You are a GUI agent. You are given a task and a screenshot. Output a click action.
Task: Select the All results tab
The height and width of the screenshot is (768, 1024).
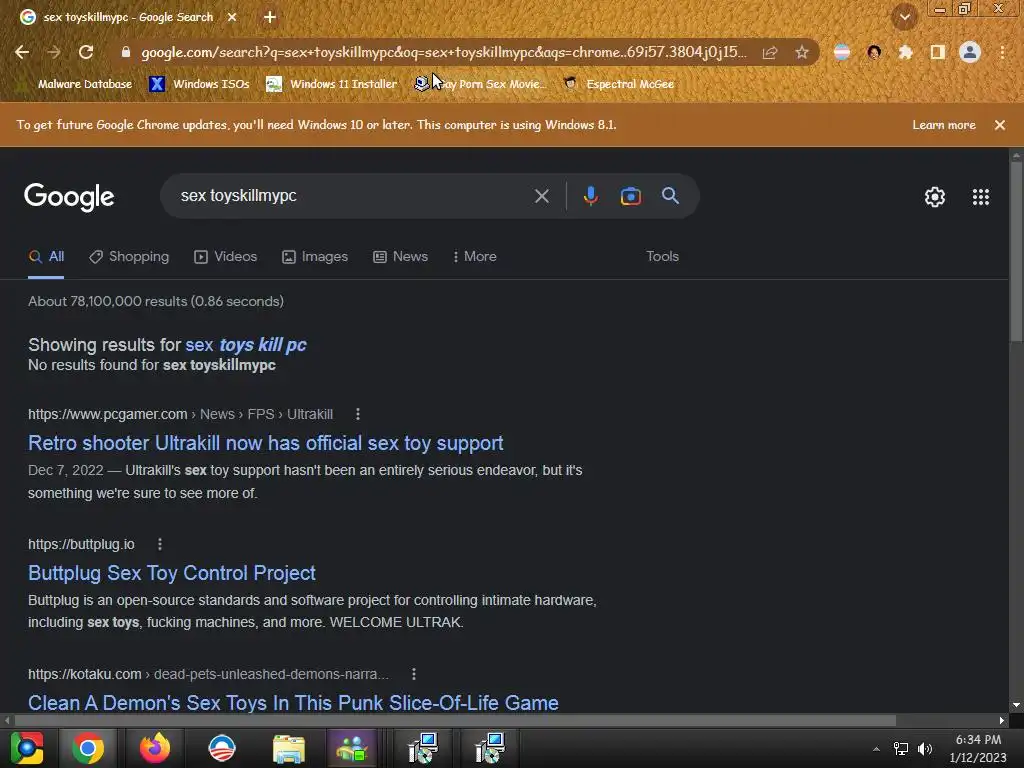pos(46,257)
